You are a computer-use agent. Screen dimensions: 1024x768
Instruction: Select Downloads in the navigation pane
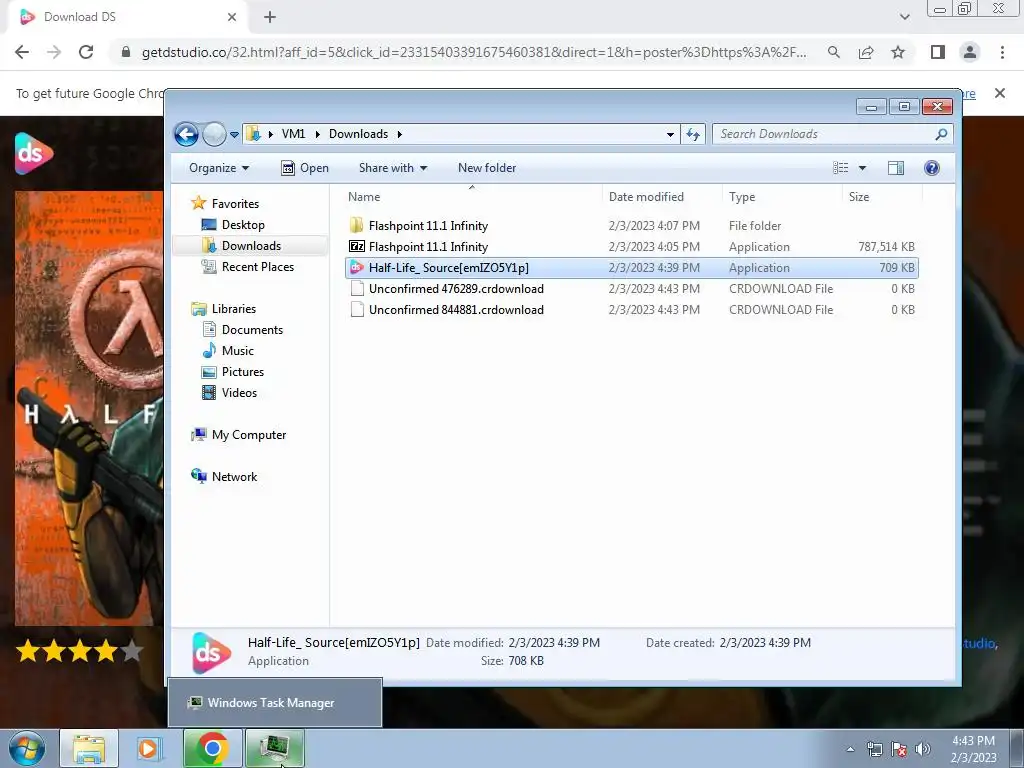251,246
